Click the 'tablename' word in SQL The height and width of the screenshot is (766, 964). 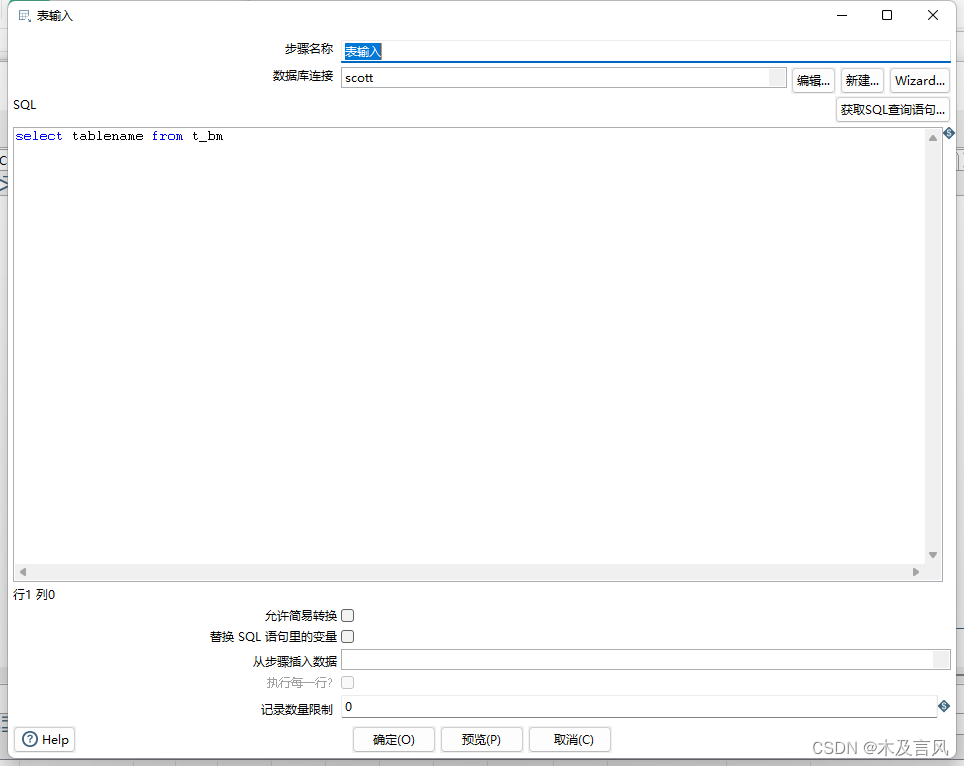pos(108,136)
